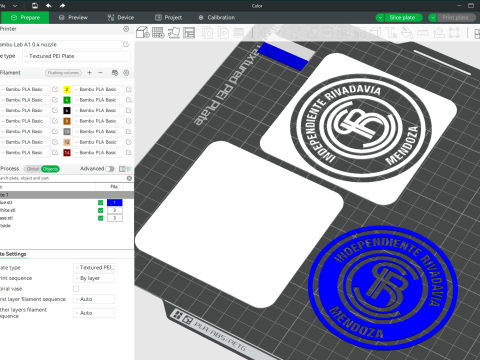
Task: Click the dark red filament 14 swatch
Action: click(67, 153)
